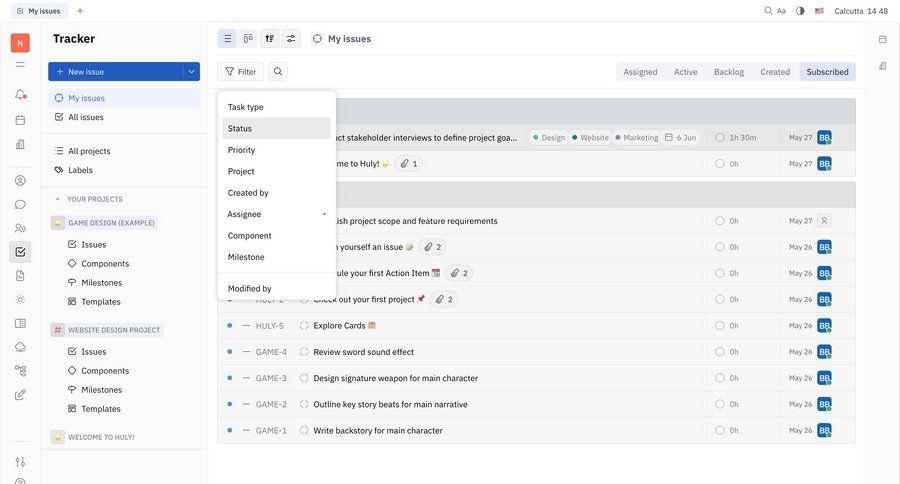Click the 6 Jun due date chip
Viewport: 900px width, 484px height.
[681, 138]
